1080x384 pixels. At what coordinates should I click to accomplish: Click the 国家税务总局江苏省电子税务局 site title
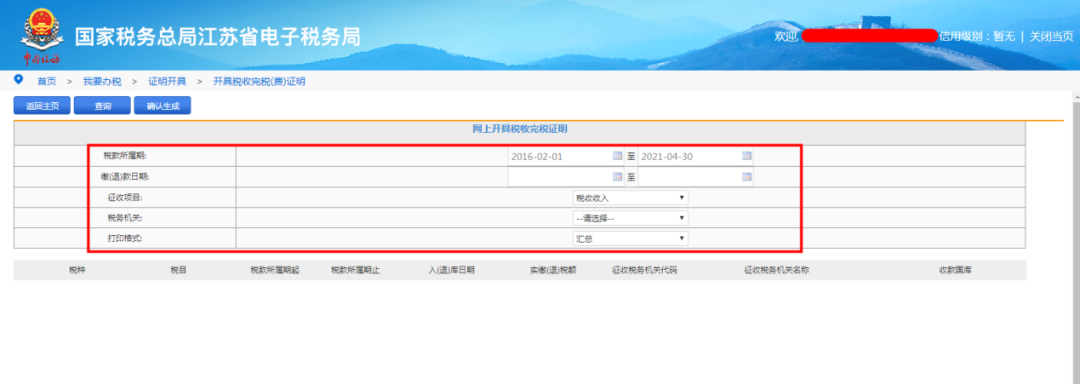(218, 36)
